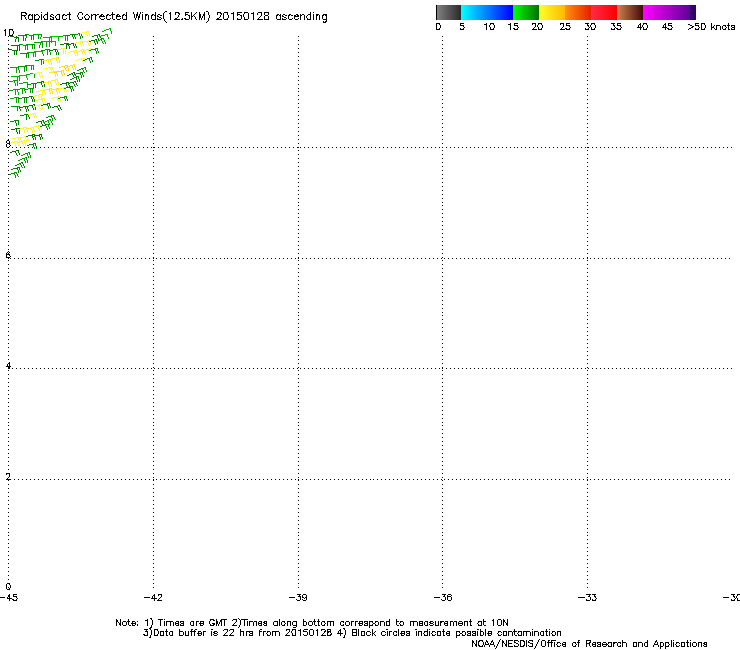This screenshot has width=740, height=650.
Task: Click the longitude axis label '-36'
Action: pos(443,598)
